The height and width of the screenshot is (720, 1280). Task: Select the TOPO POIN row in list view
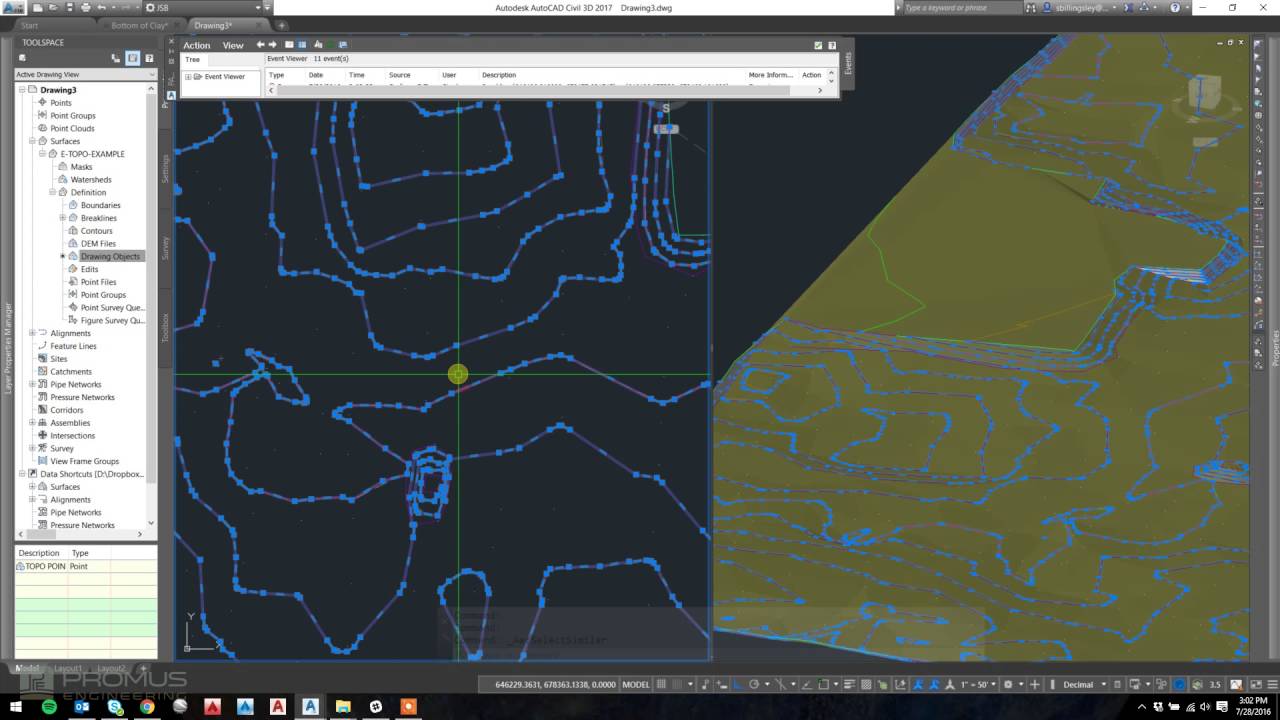tap(86, 566)
